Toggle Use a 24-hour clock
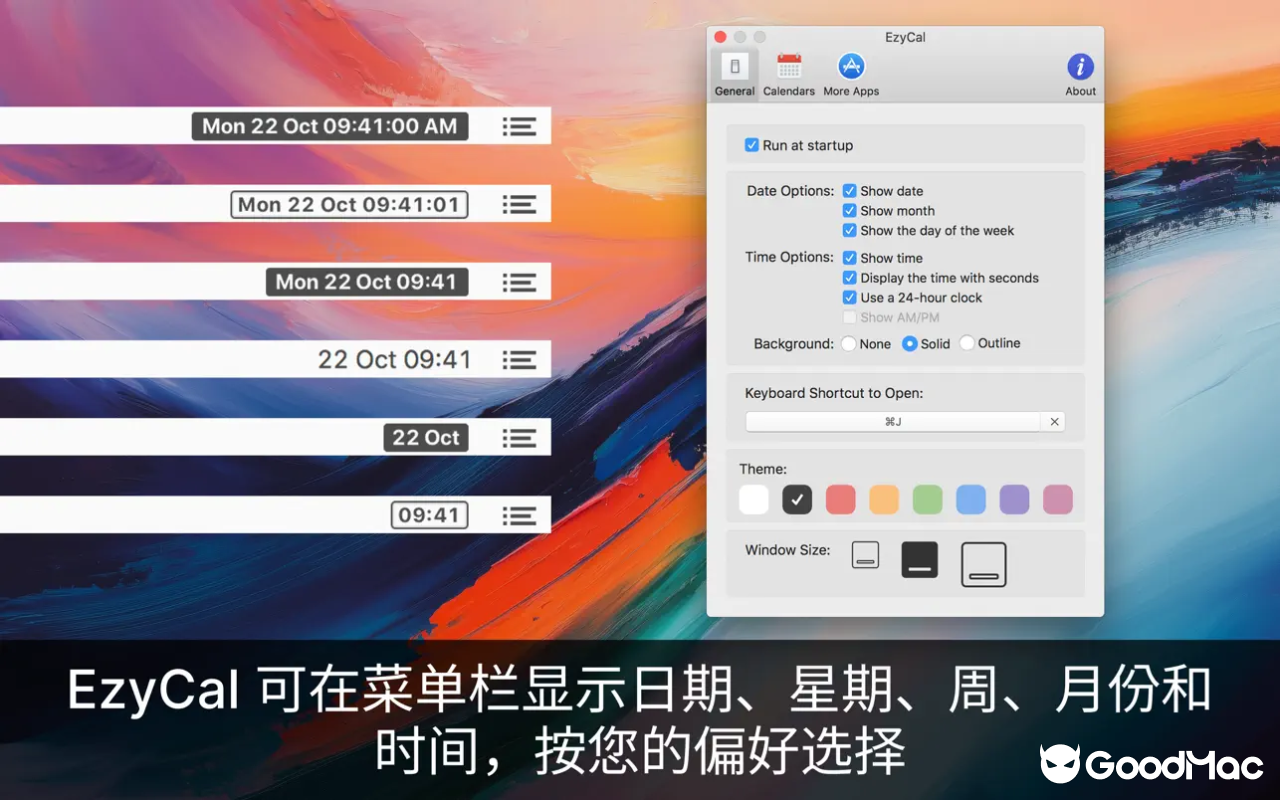 849,298
